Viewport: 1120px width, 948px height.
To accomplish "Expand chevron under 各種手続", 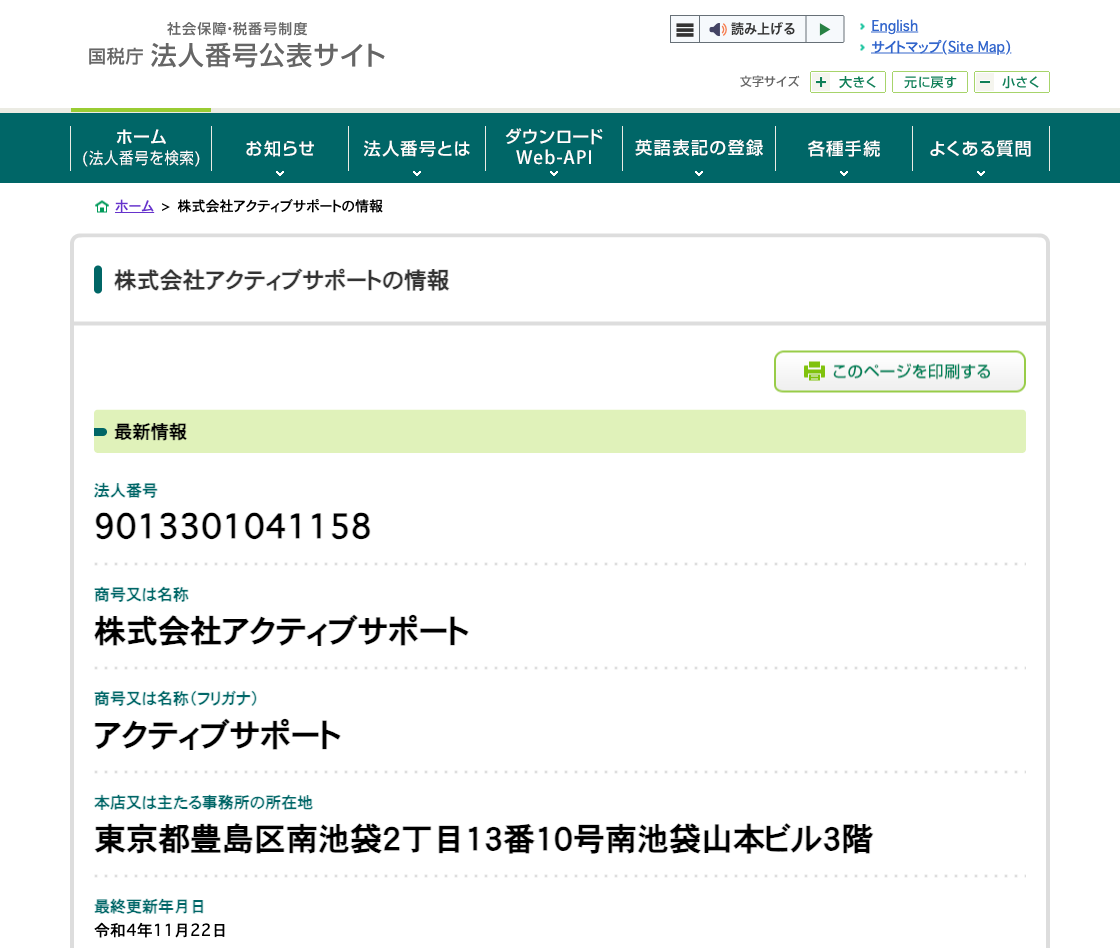I will [x=844, y=174].
